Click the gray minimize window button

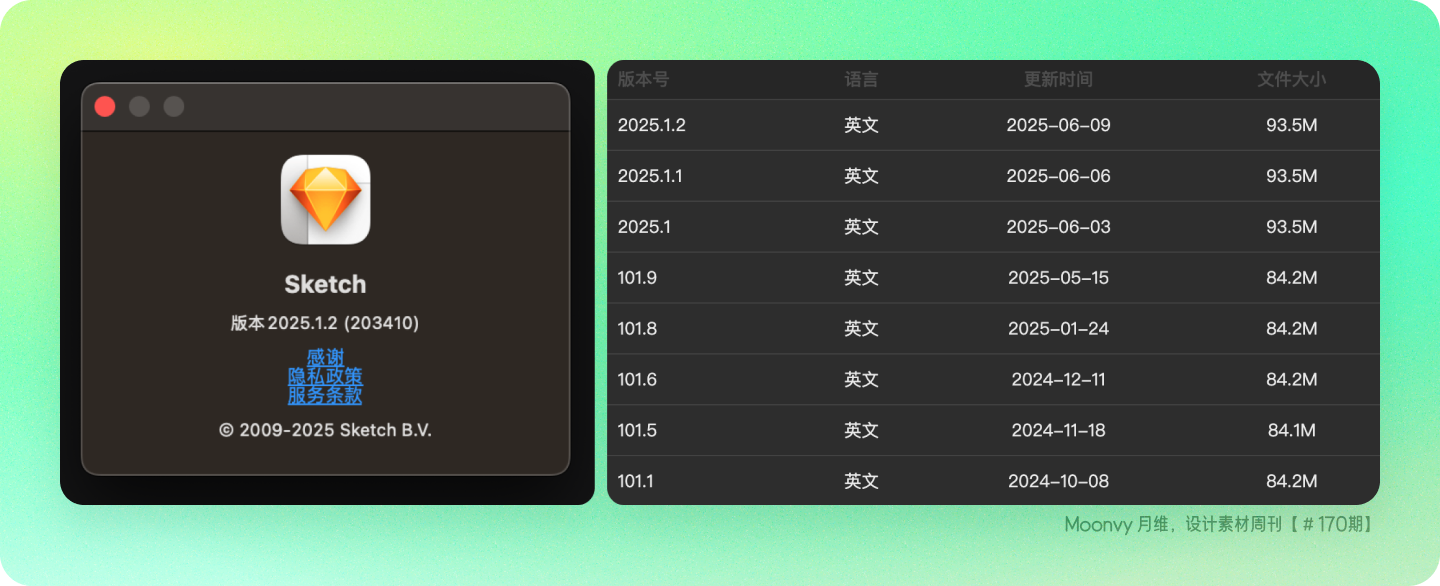[139, 106]
